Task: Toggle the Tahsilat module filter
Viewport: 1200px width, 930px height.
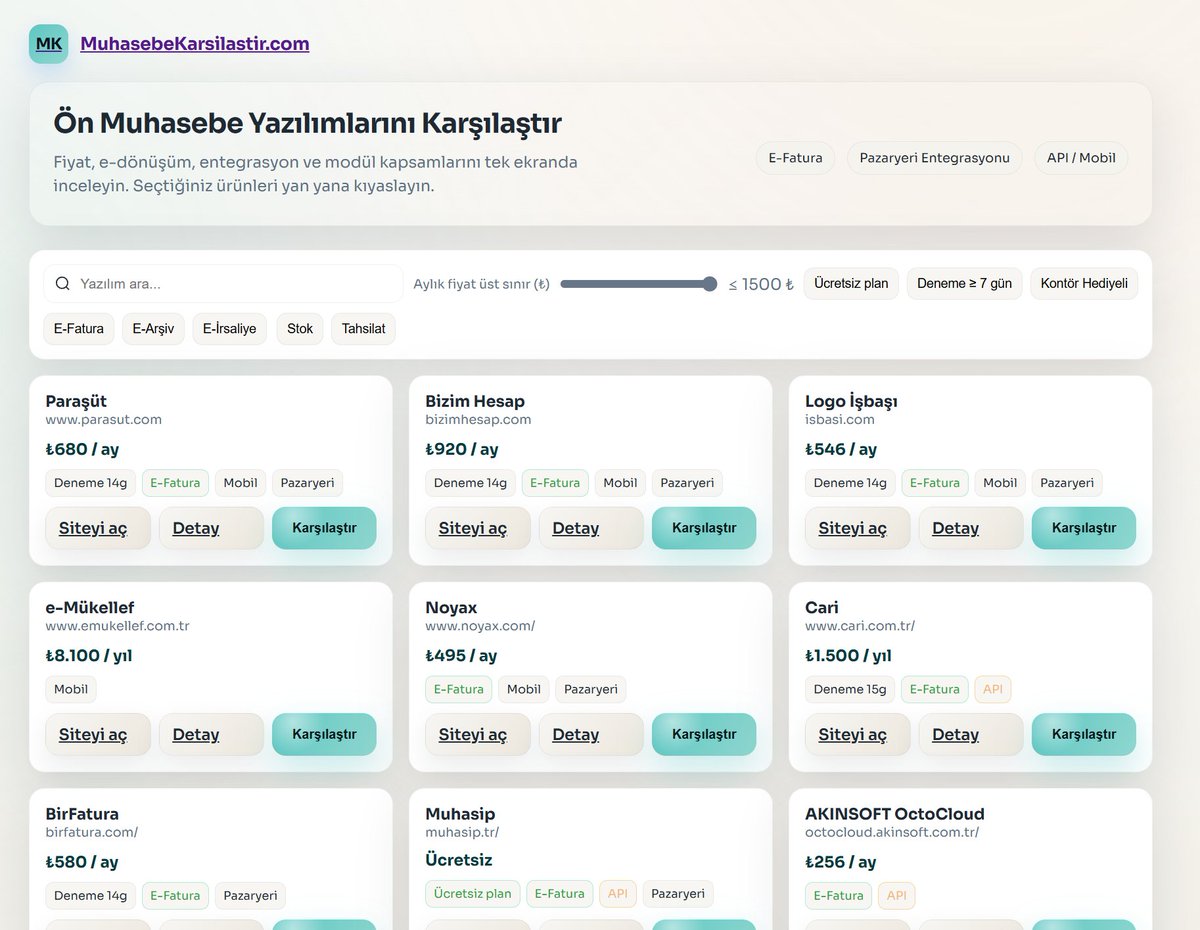Action: tap(363, 329)
